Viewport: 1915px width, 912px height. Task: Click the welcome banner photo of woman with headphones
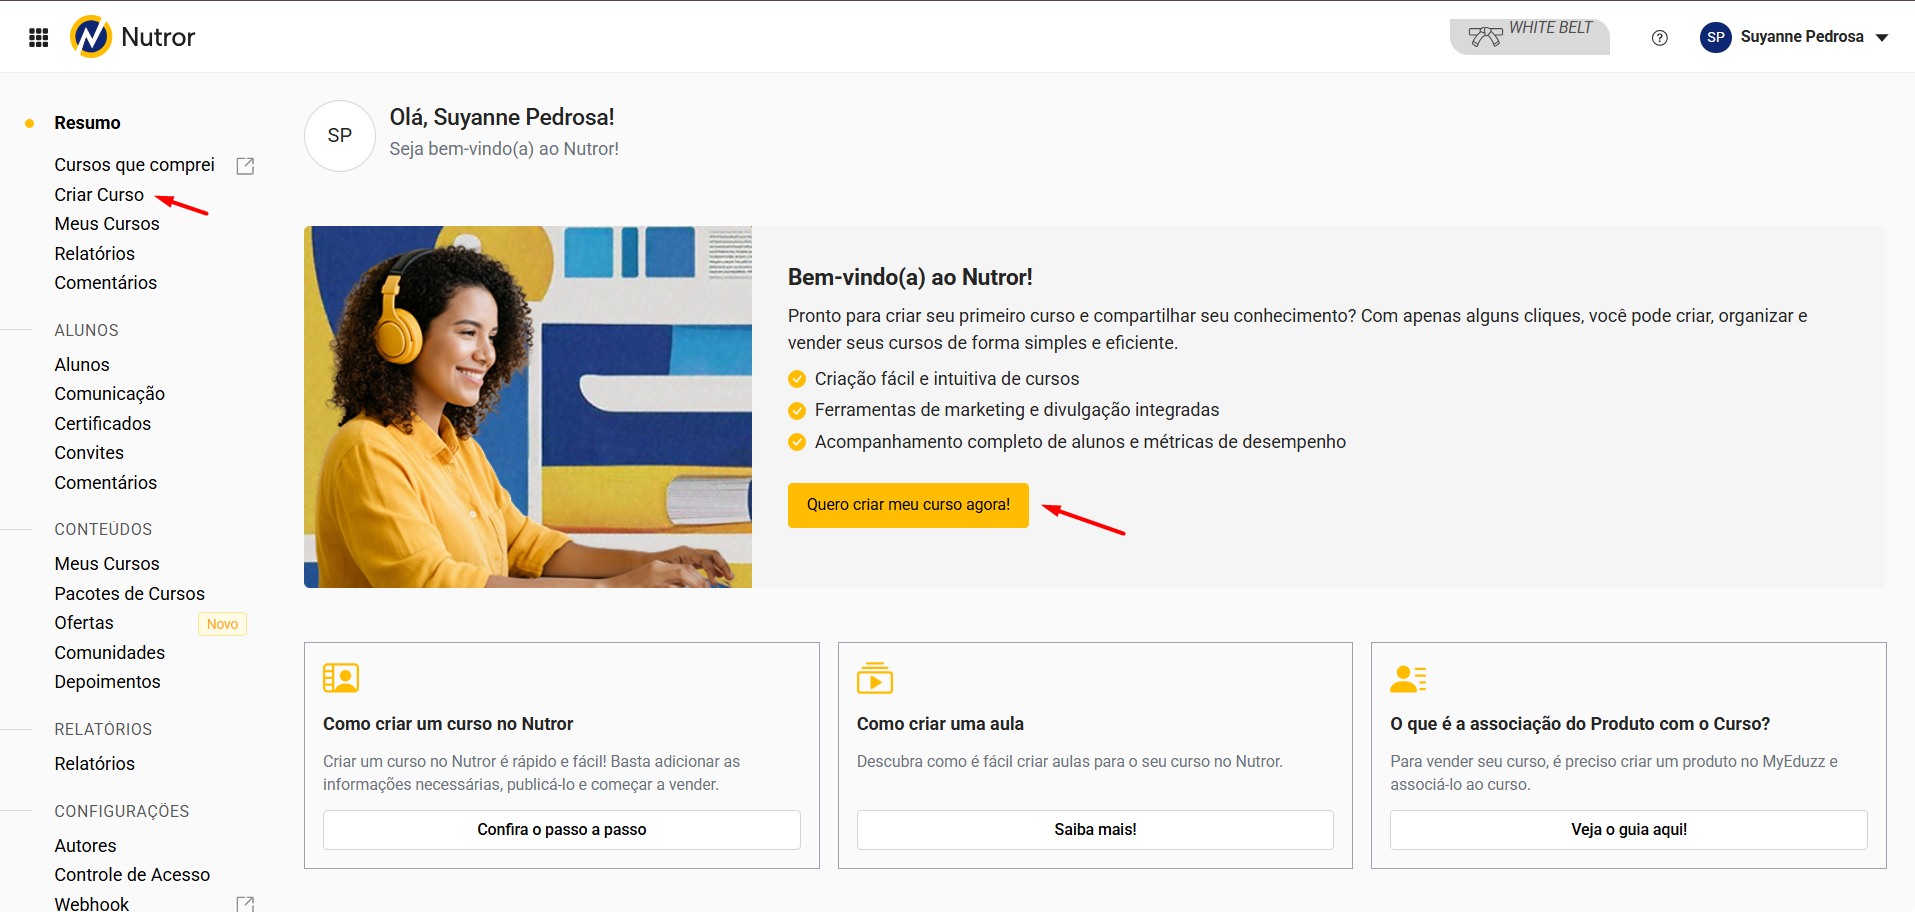point(528,407)
